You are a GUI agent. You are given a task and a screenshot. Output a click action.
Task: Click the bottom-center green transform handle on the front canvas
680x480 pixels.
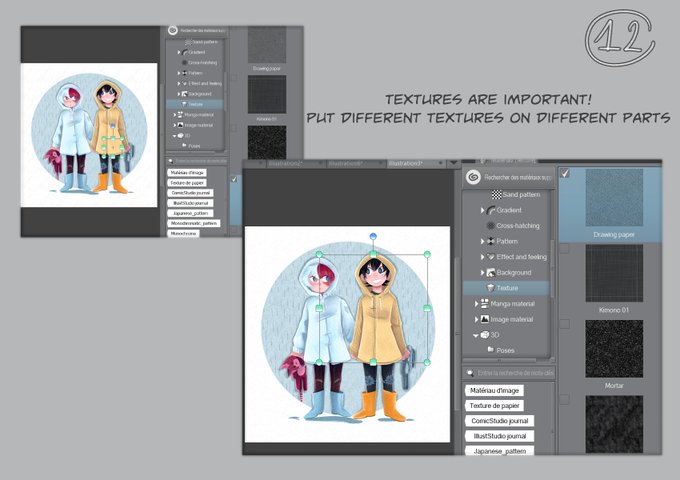[373, 362]
